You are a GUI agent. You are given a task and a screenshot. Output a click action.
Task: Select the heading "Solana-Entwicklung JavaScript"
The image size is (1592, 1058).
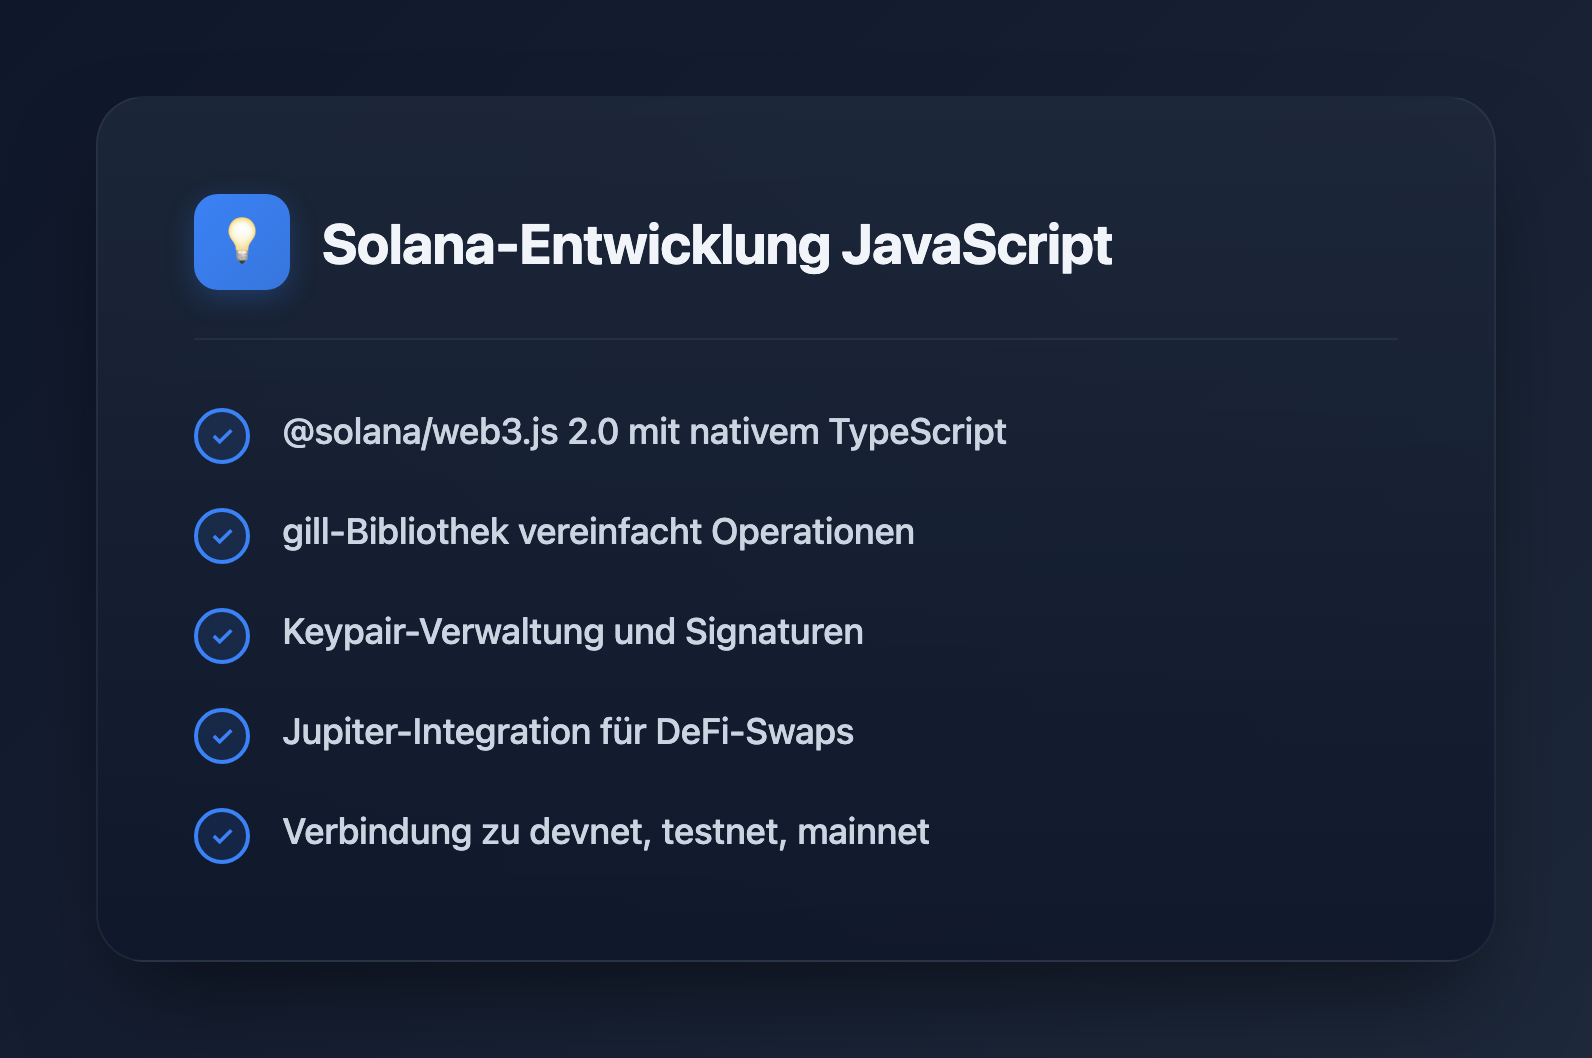tap(717, 245)
